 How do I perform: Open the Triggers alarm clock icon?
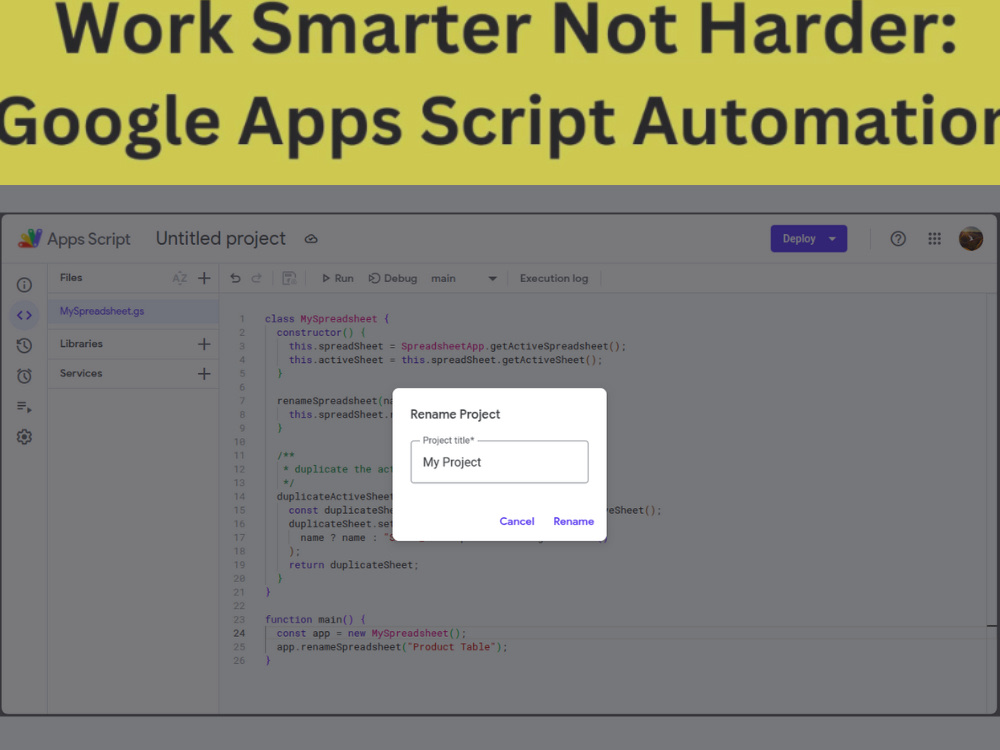click(x=24, y=376)
